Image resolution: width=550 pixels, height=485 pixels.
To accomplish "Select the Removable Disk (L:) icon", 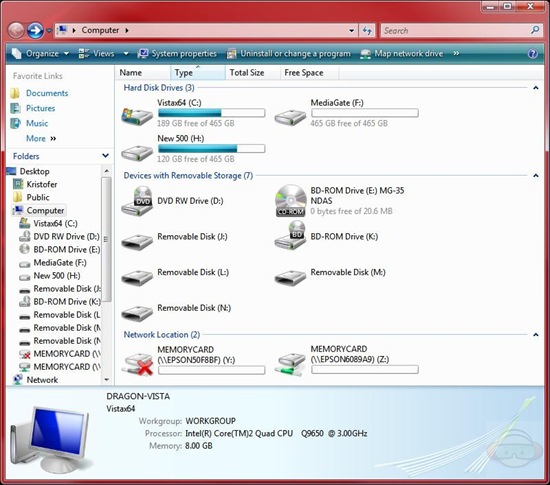I will [137, 277].
